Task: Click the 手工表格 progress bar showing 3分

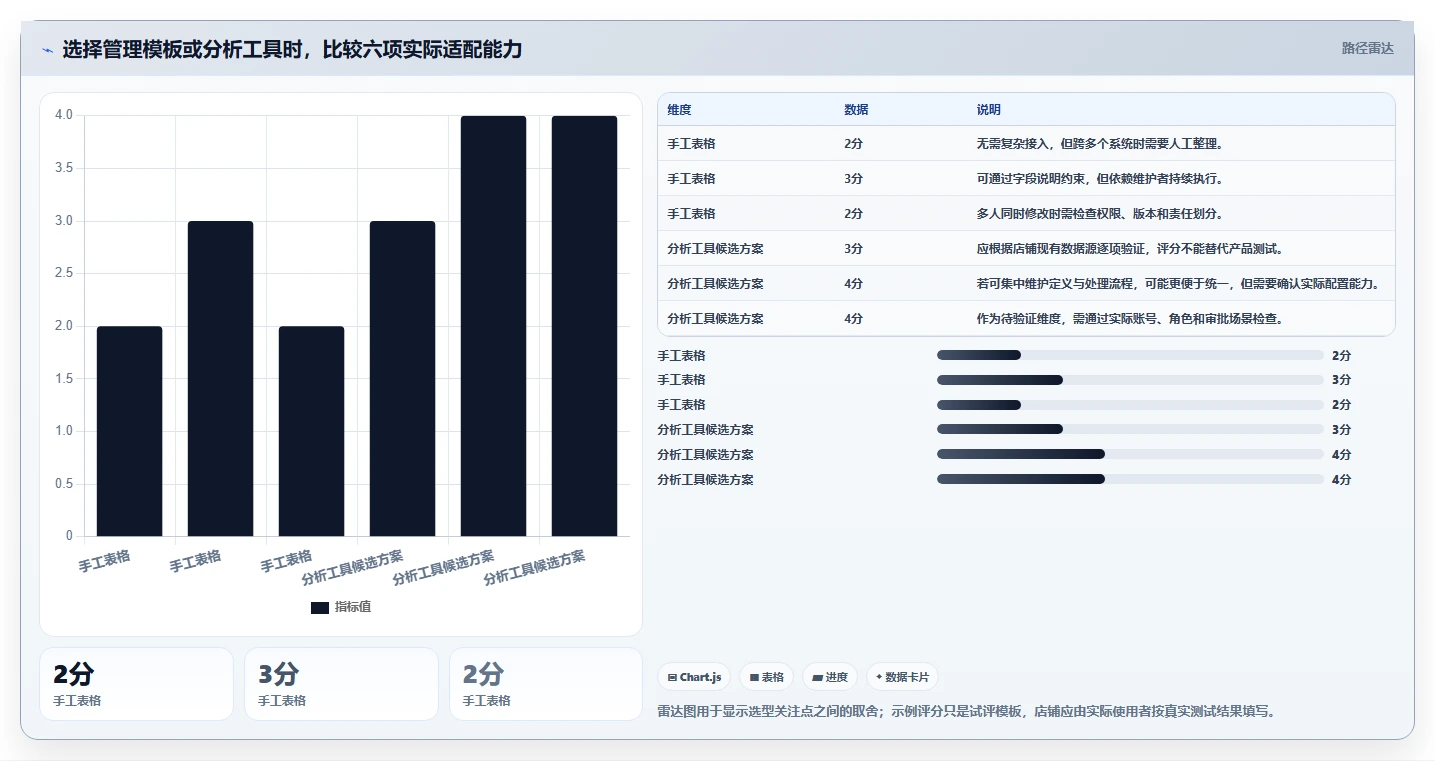Action: [x=1130, y=380]
